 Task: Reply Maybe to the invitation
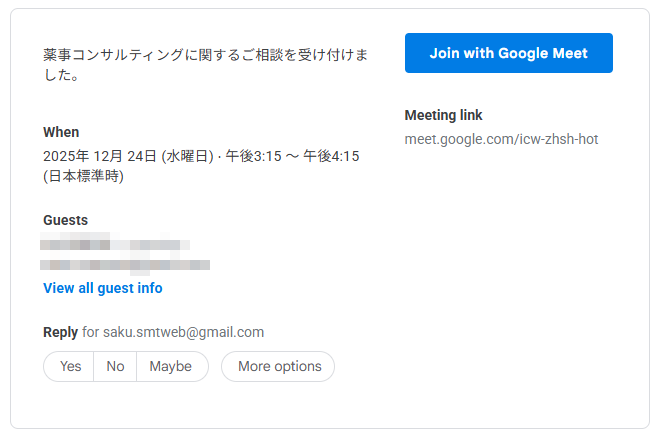[171, 366]
